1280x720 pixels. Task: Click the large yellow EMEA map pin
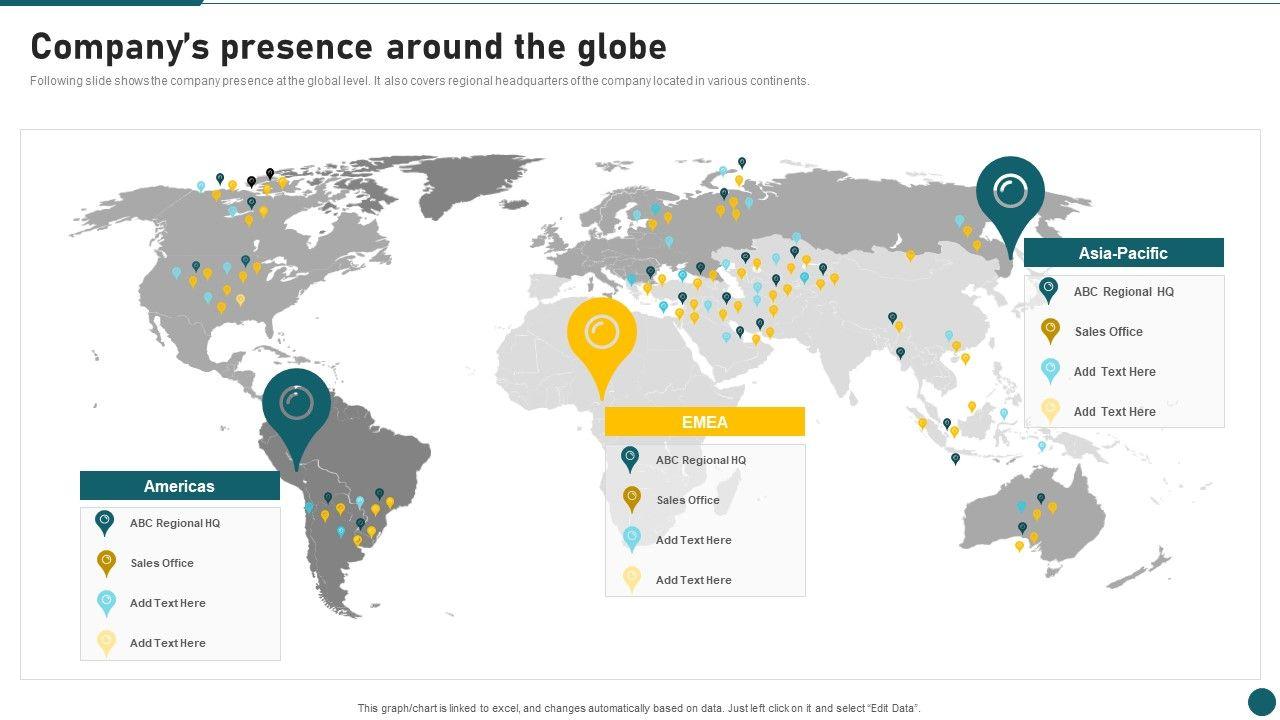pos(601,336)
